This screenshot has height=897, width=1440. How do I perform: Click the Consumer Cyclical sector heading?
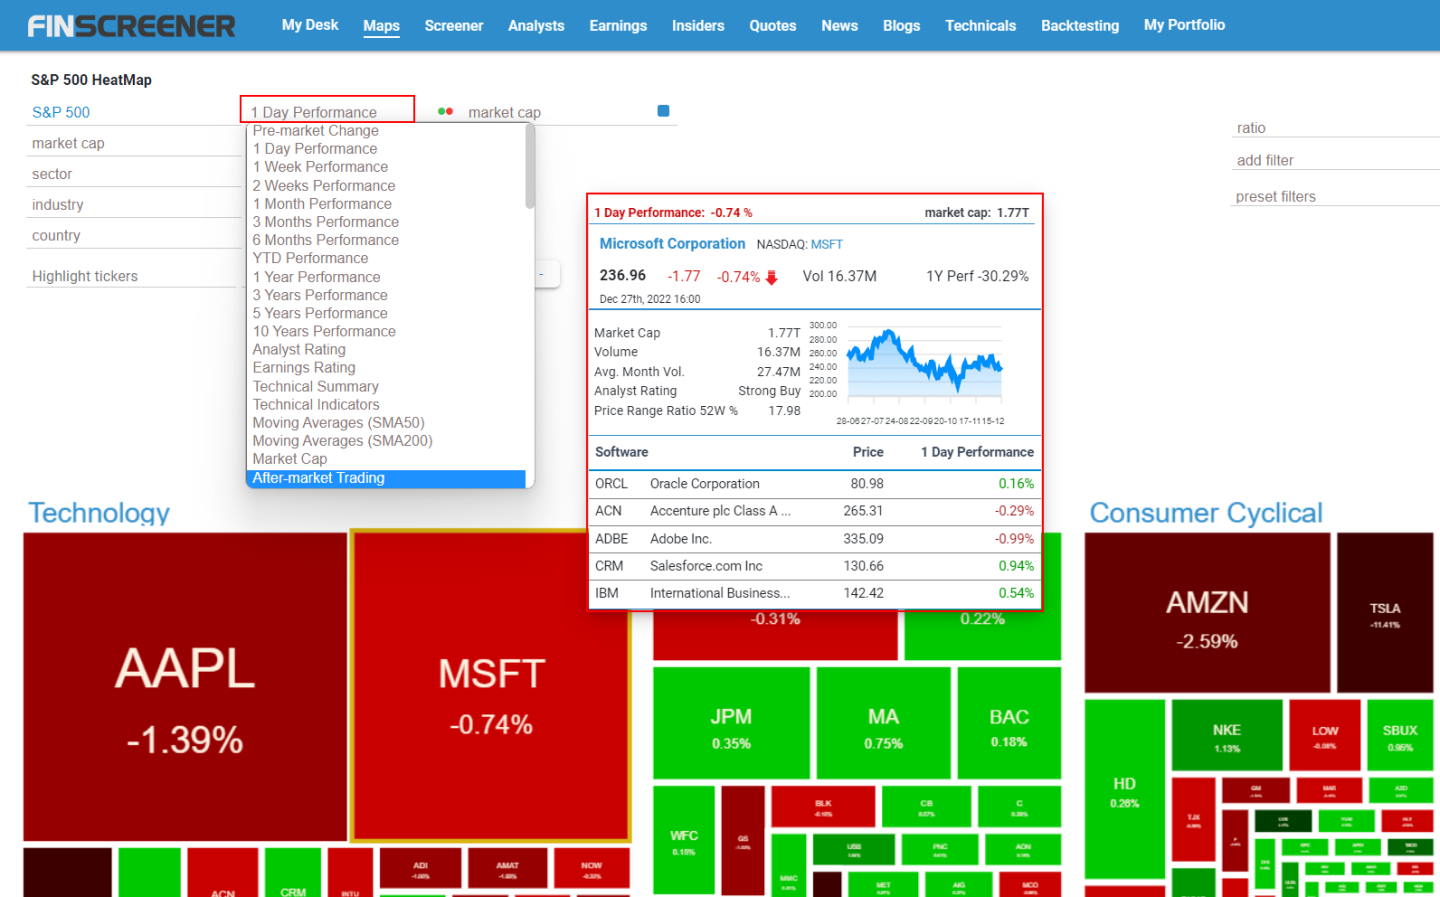coord(1206,512)
